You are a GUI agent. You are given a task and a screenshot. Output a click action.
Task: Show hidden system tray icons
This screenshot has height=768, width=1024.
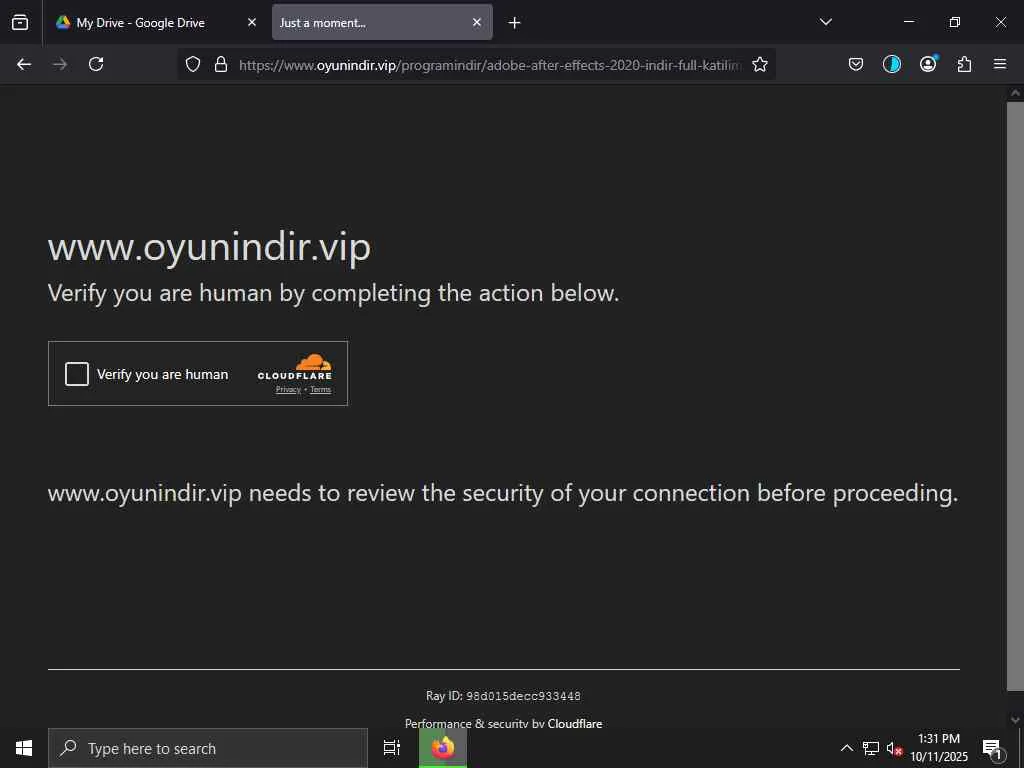[x=846, y=748]
